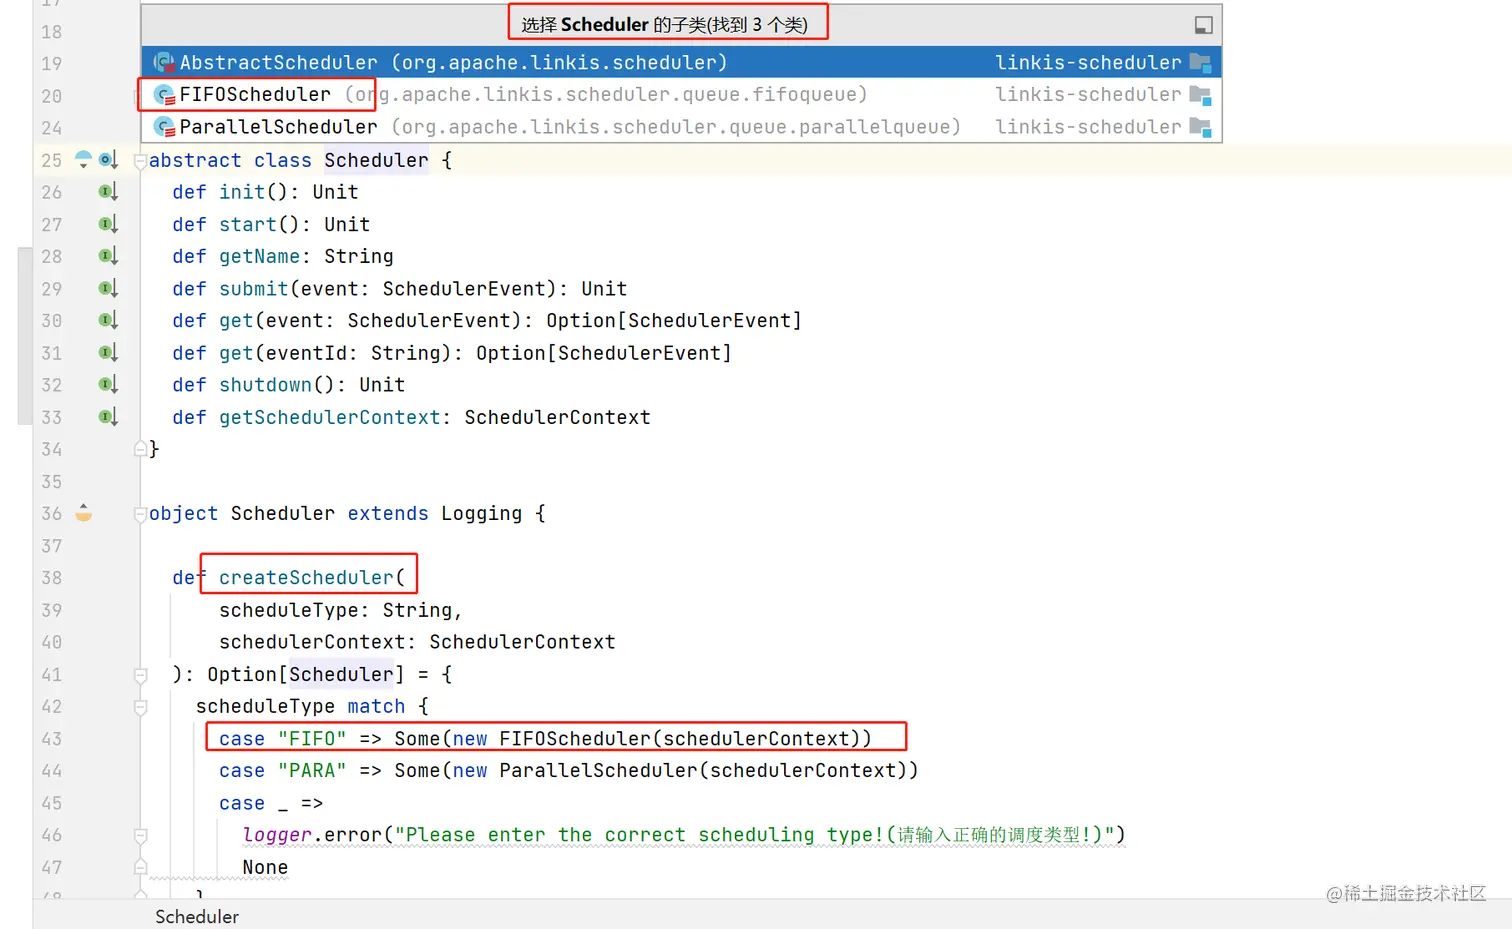This screenshot has width=1512, height=929.
Task: Open the implementations gutter icon for init()
Action: click(108, 192)
